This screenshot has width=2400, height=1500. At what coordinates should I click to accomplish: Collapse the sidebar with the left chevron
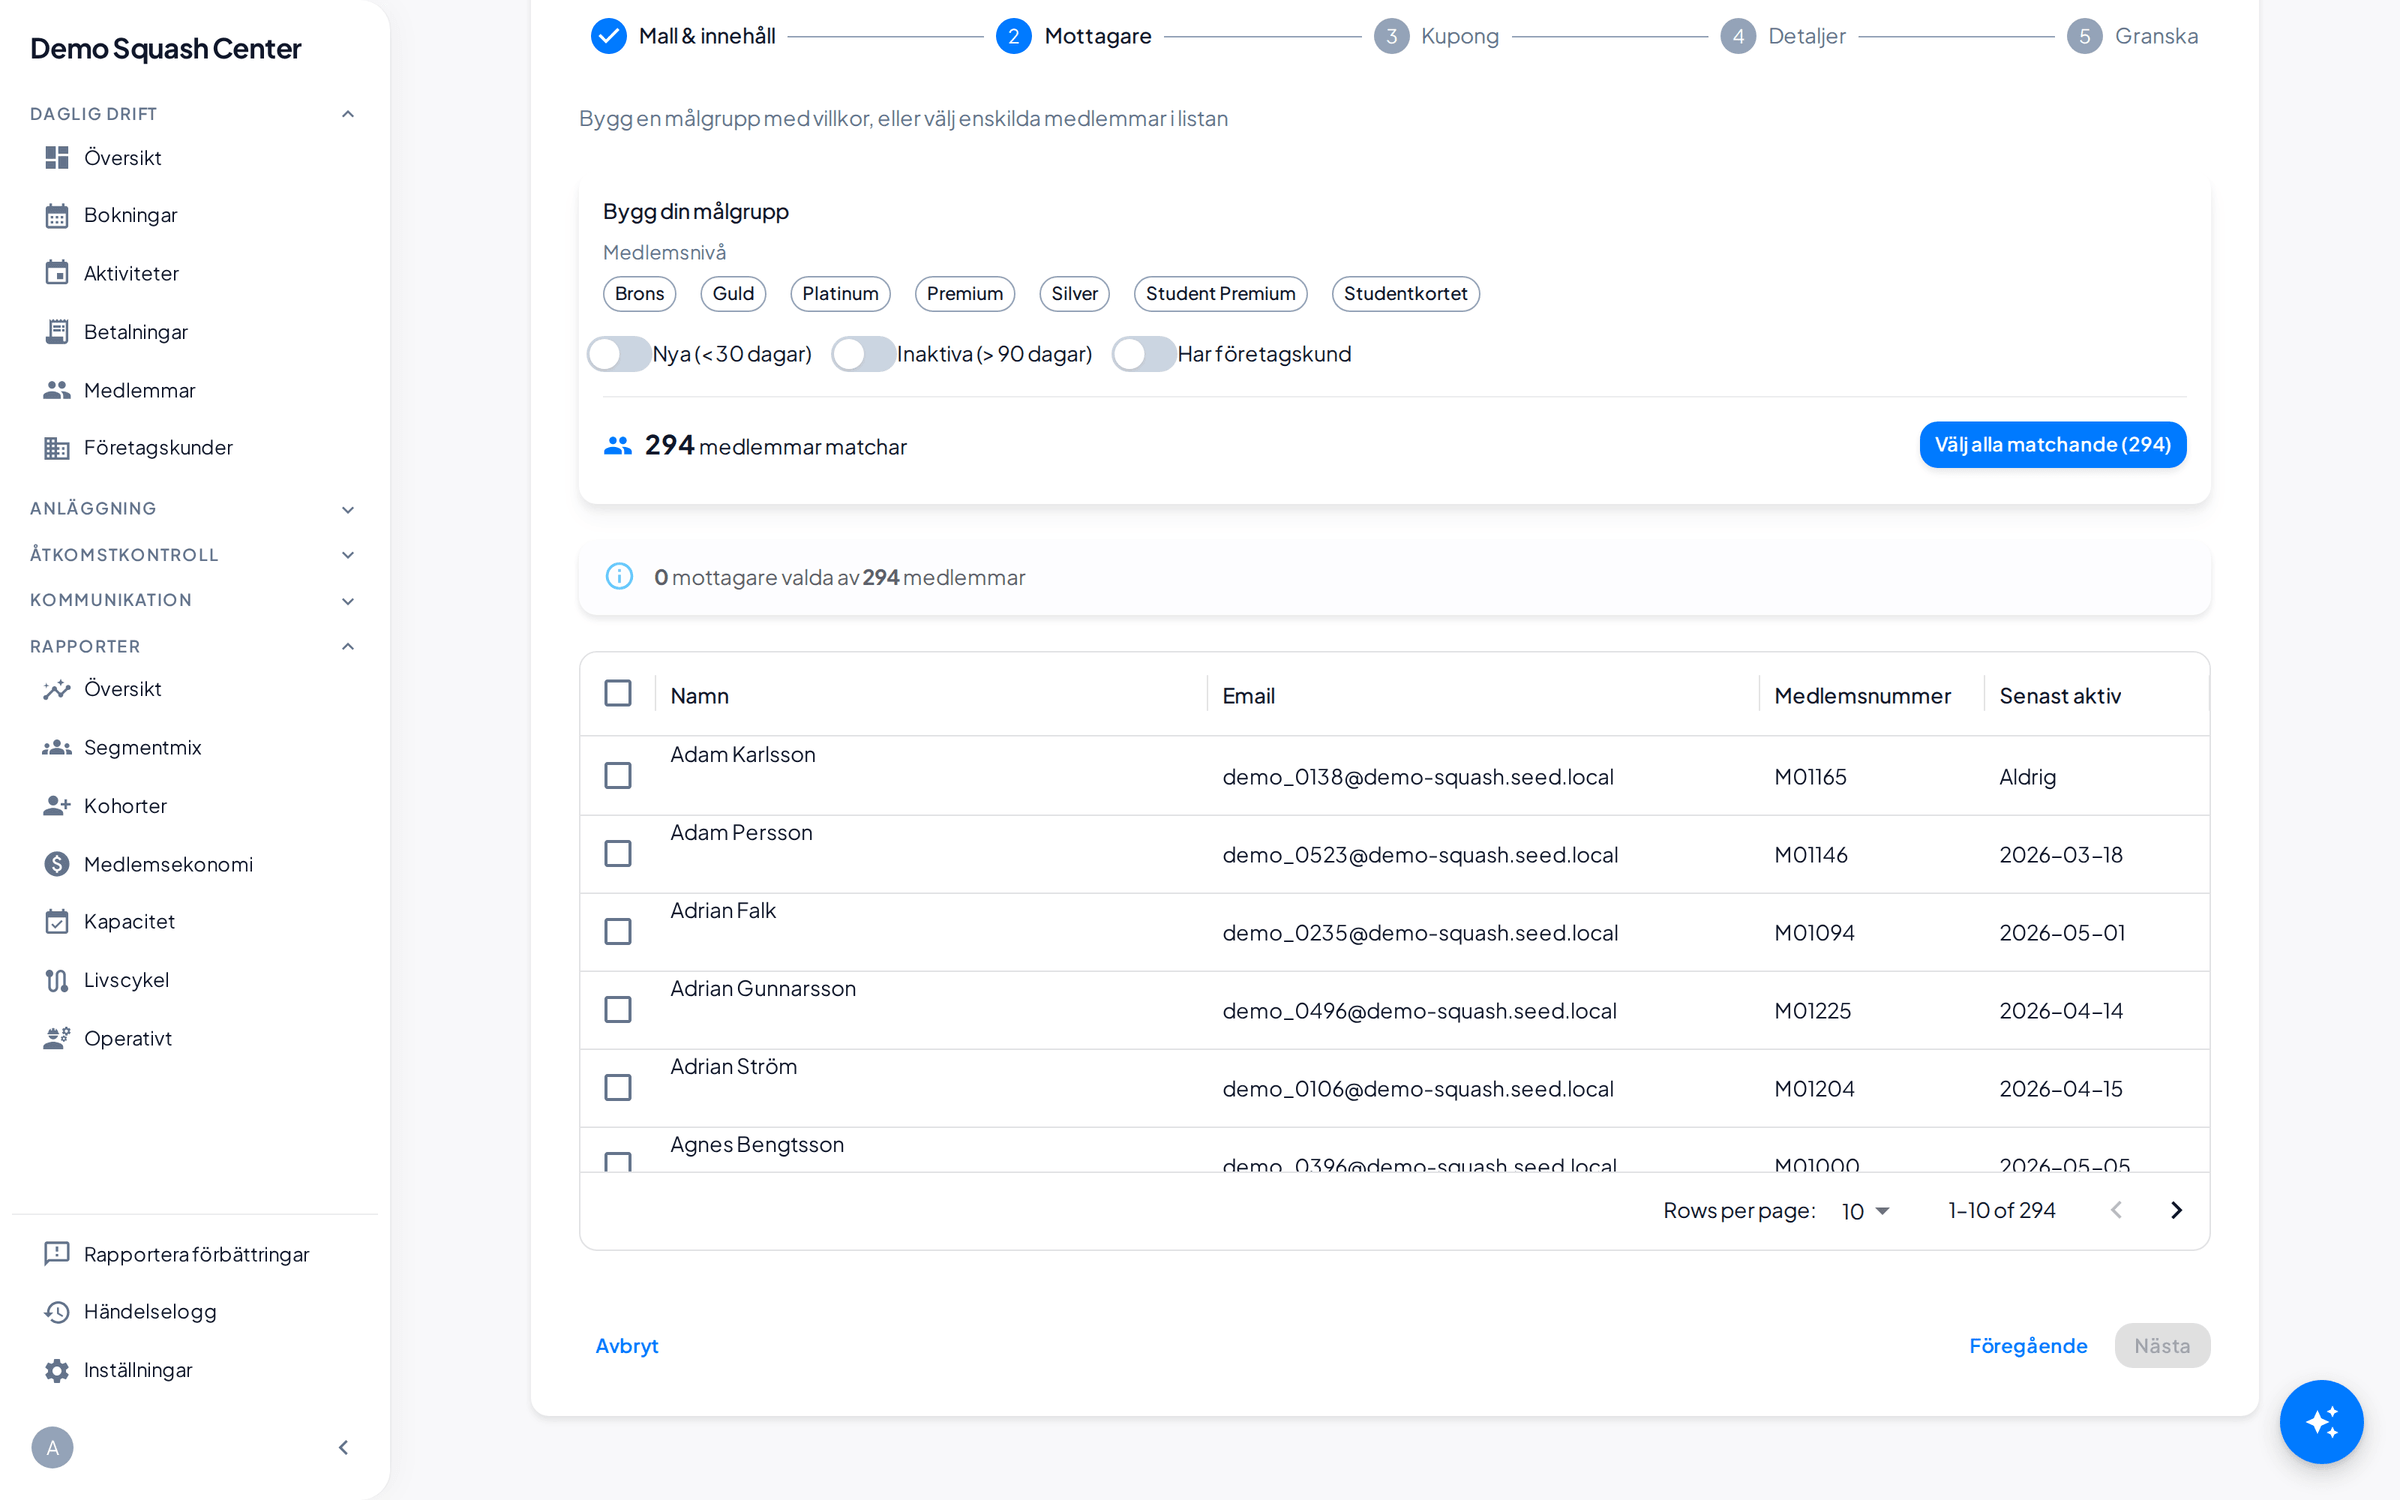[x=343, y=1447]
